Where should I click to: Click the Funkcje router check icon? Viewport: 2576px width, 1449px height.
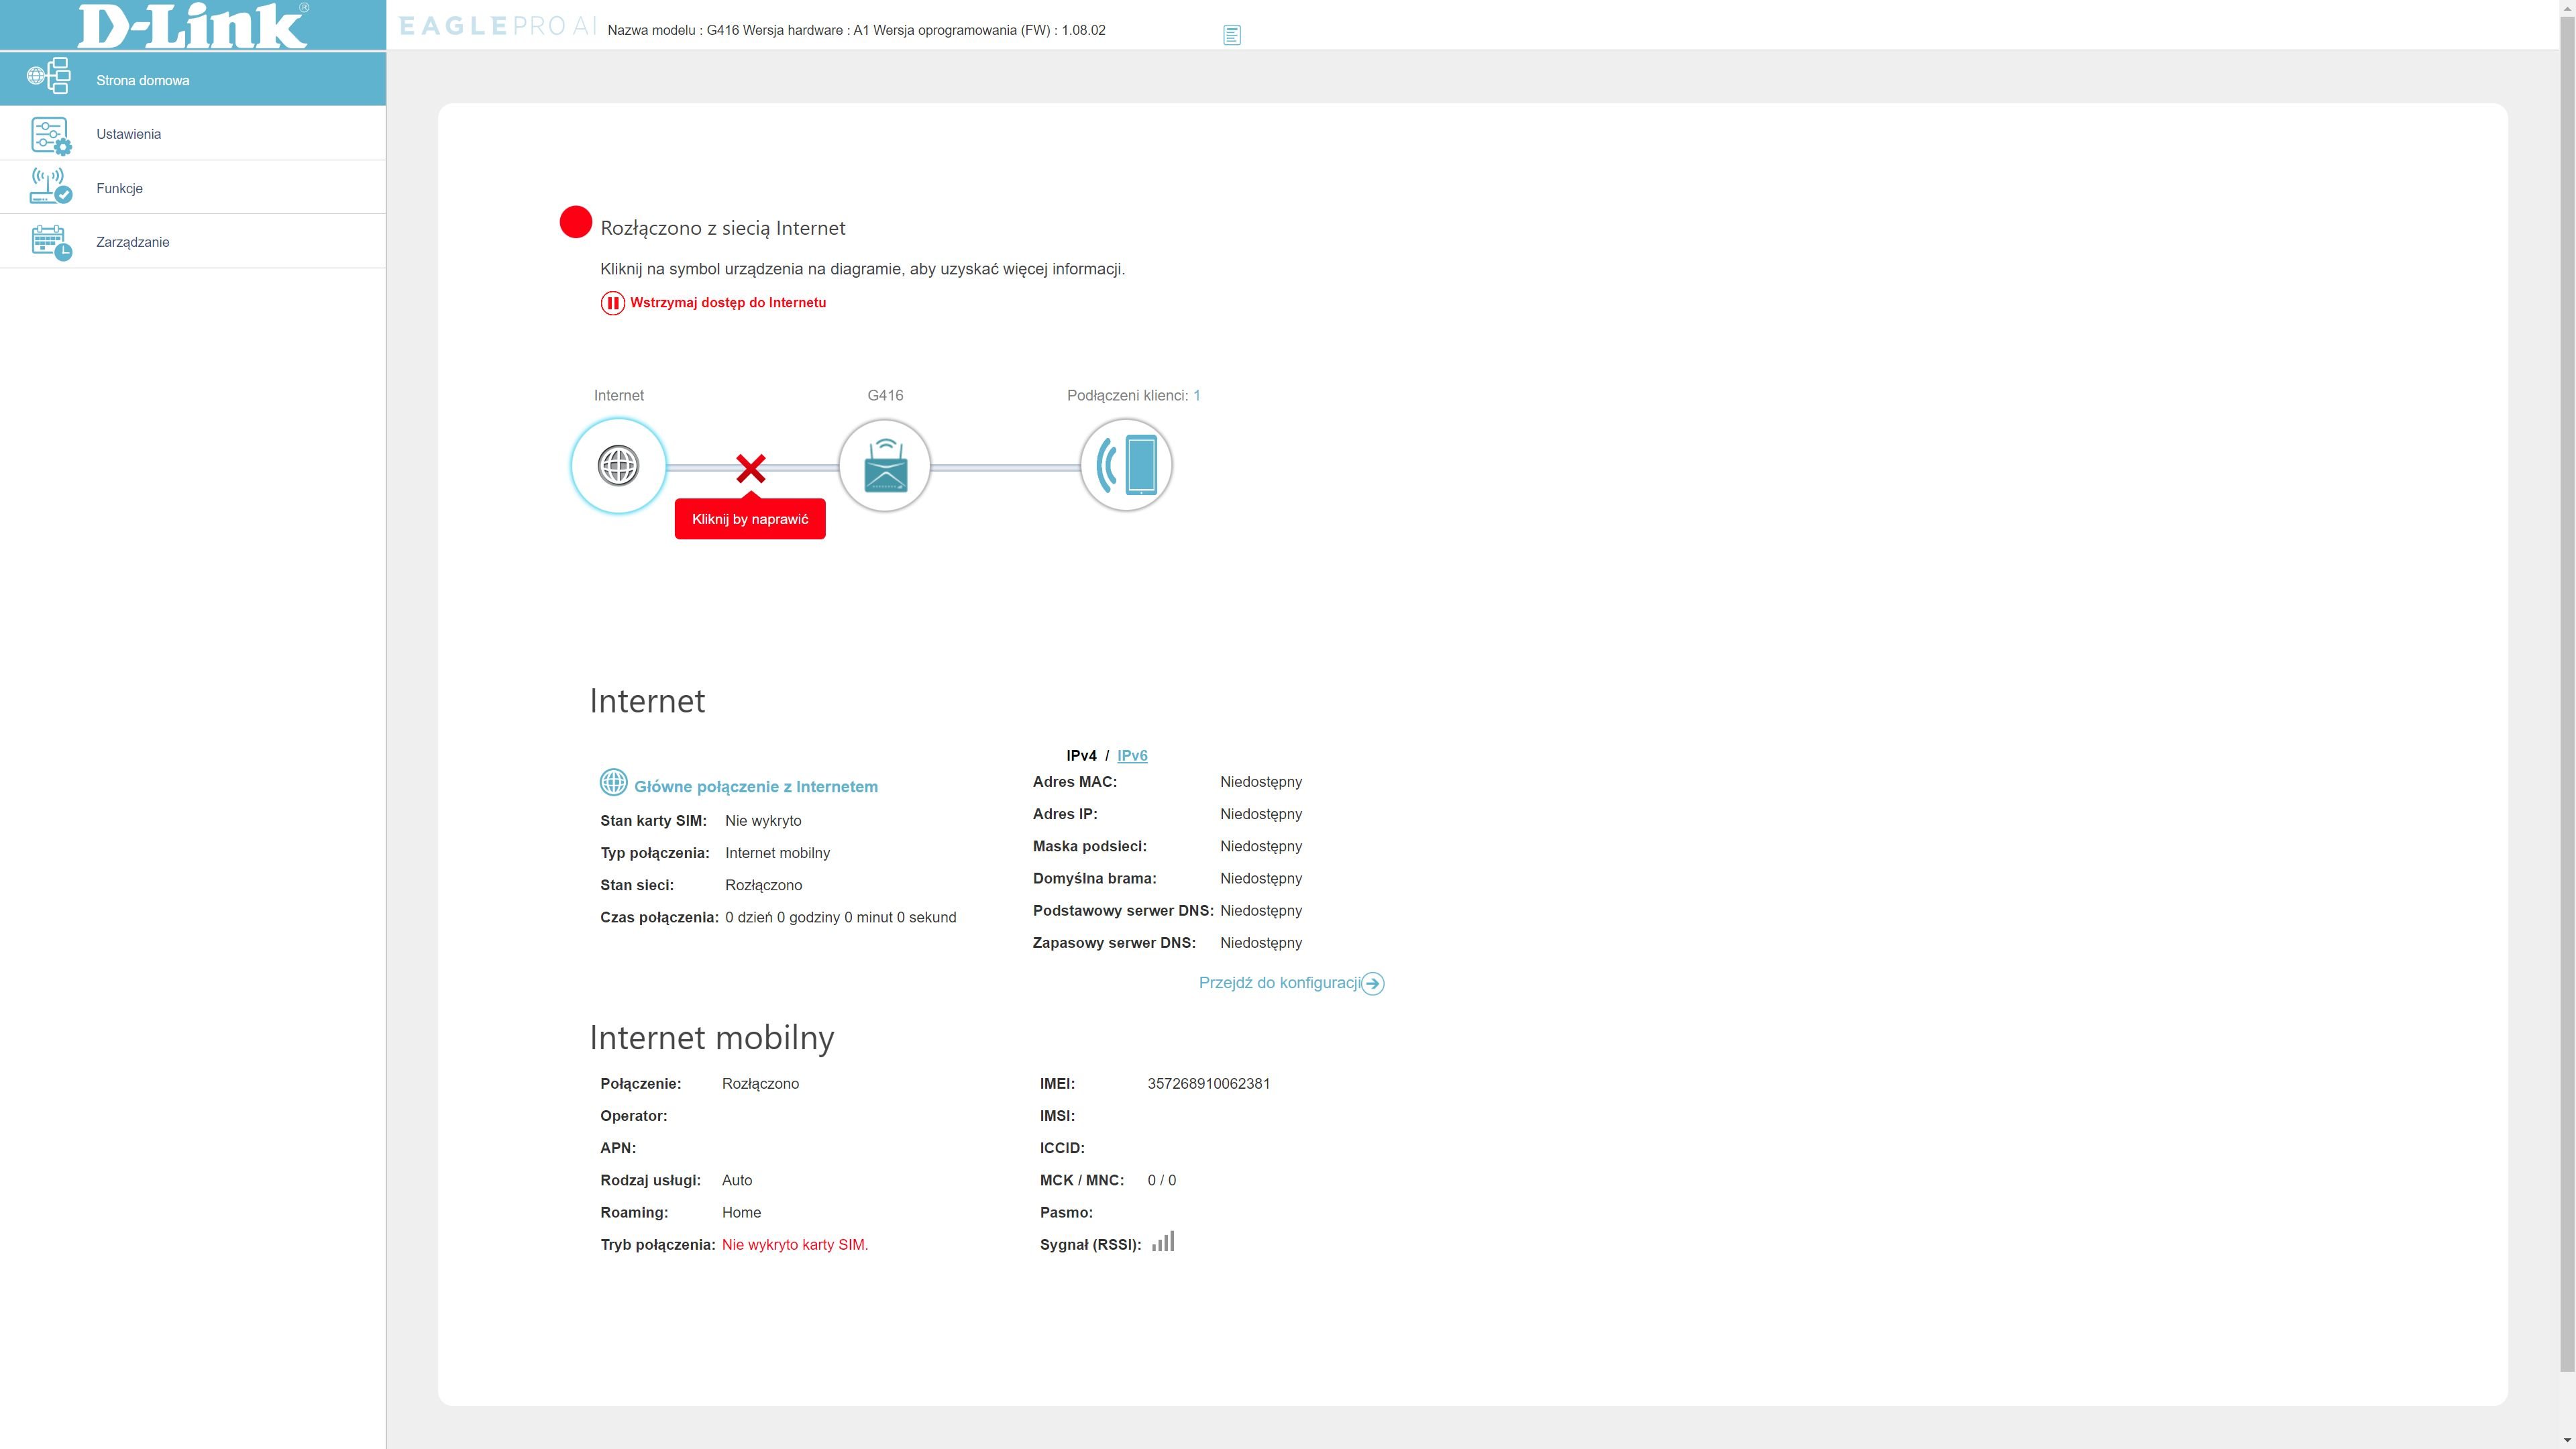51,186
